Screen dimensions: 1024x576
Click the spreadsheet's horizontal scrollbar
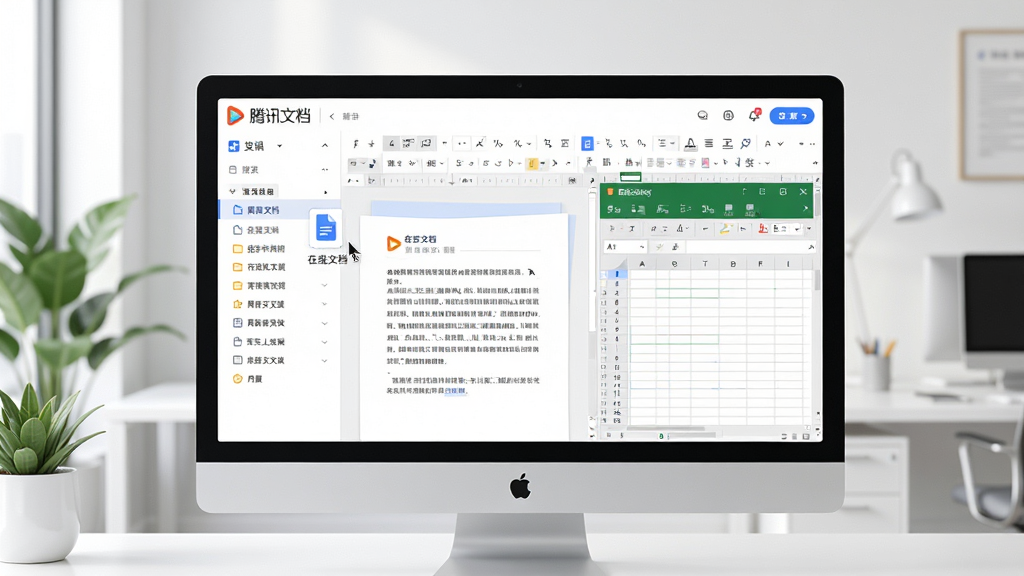(x=666, y=429)
